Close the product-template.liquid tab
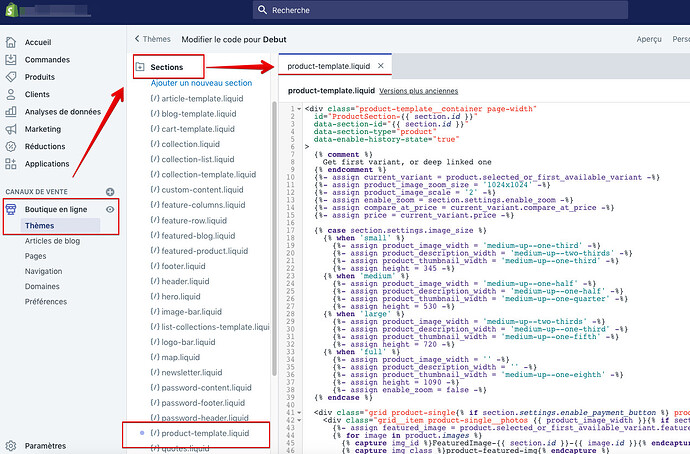The image size is (690, 454). [x=381, y=66]
